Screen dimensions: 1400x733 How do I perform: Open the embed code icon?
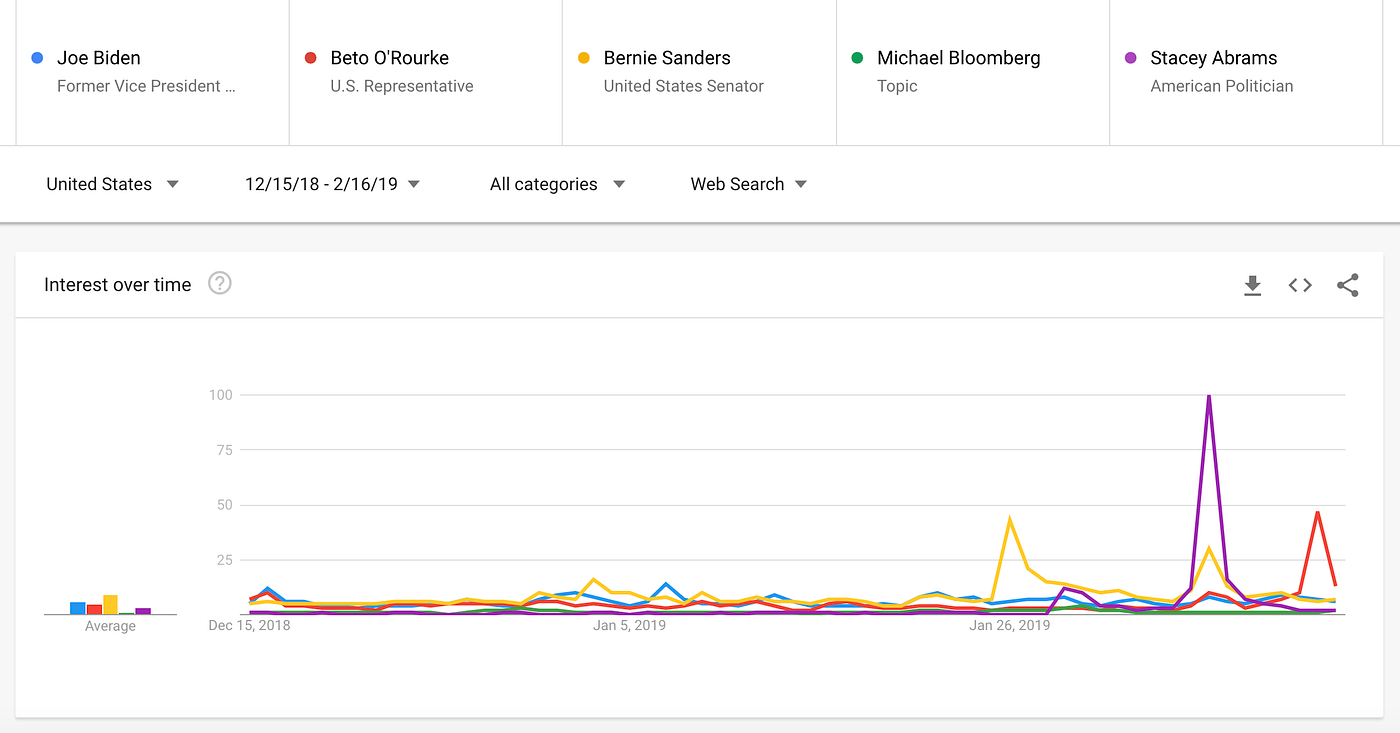coord(1300,286)
